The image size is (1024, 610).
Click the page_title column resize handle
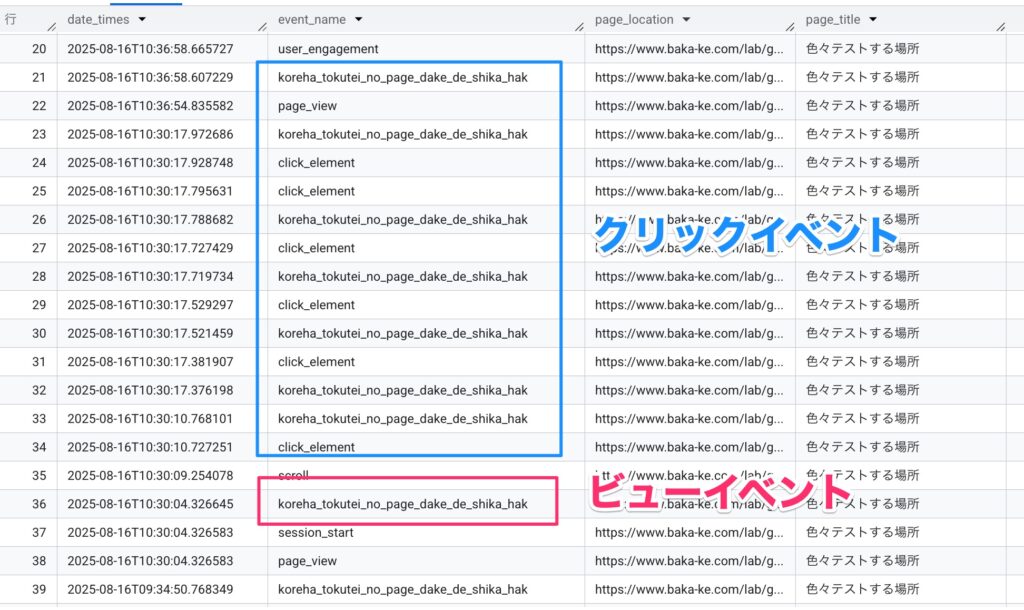pyautogui.click(x=1000, y=26)
